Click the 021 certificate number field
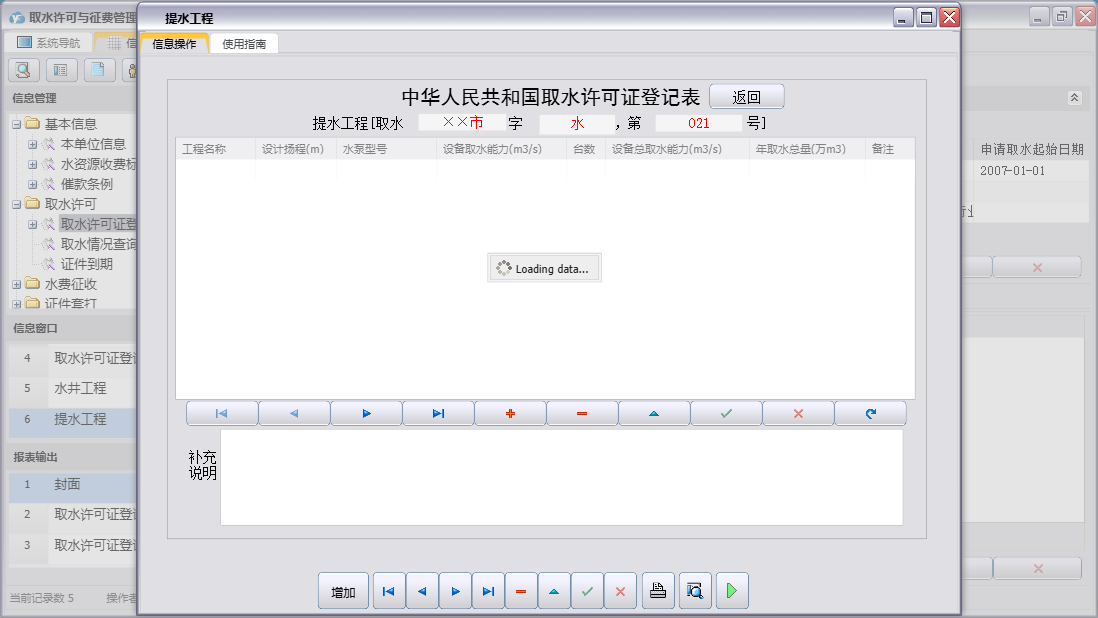 [x=699, y=123]
